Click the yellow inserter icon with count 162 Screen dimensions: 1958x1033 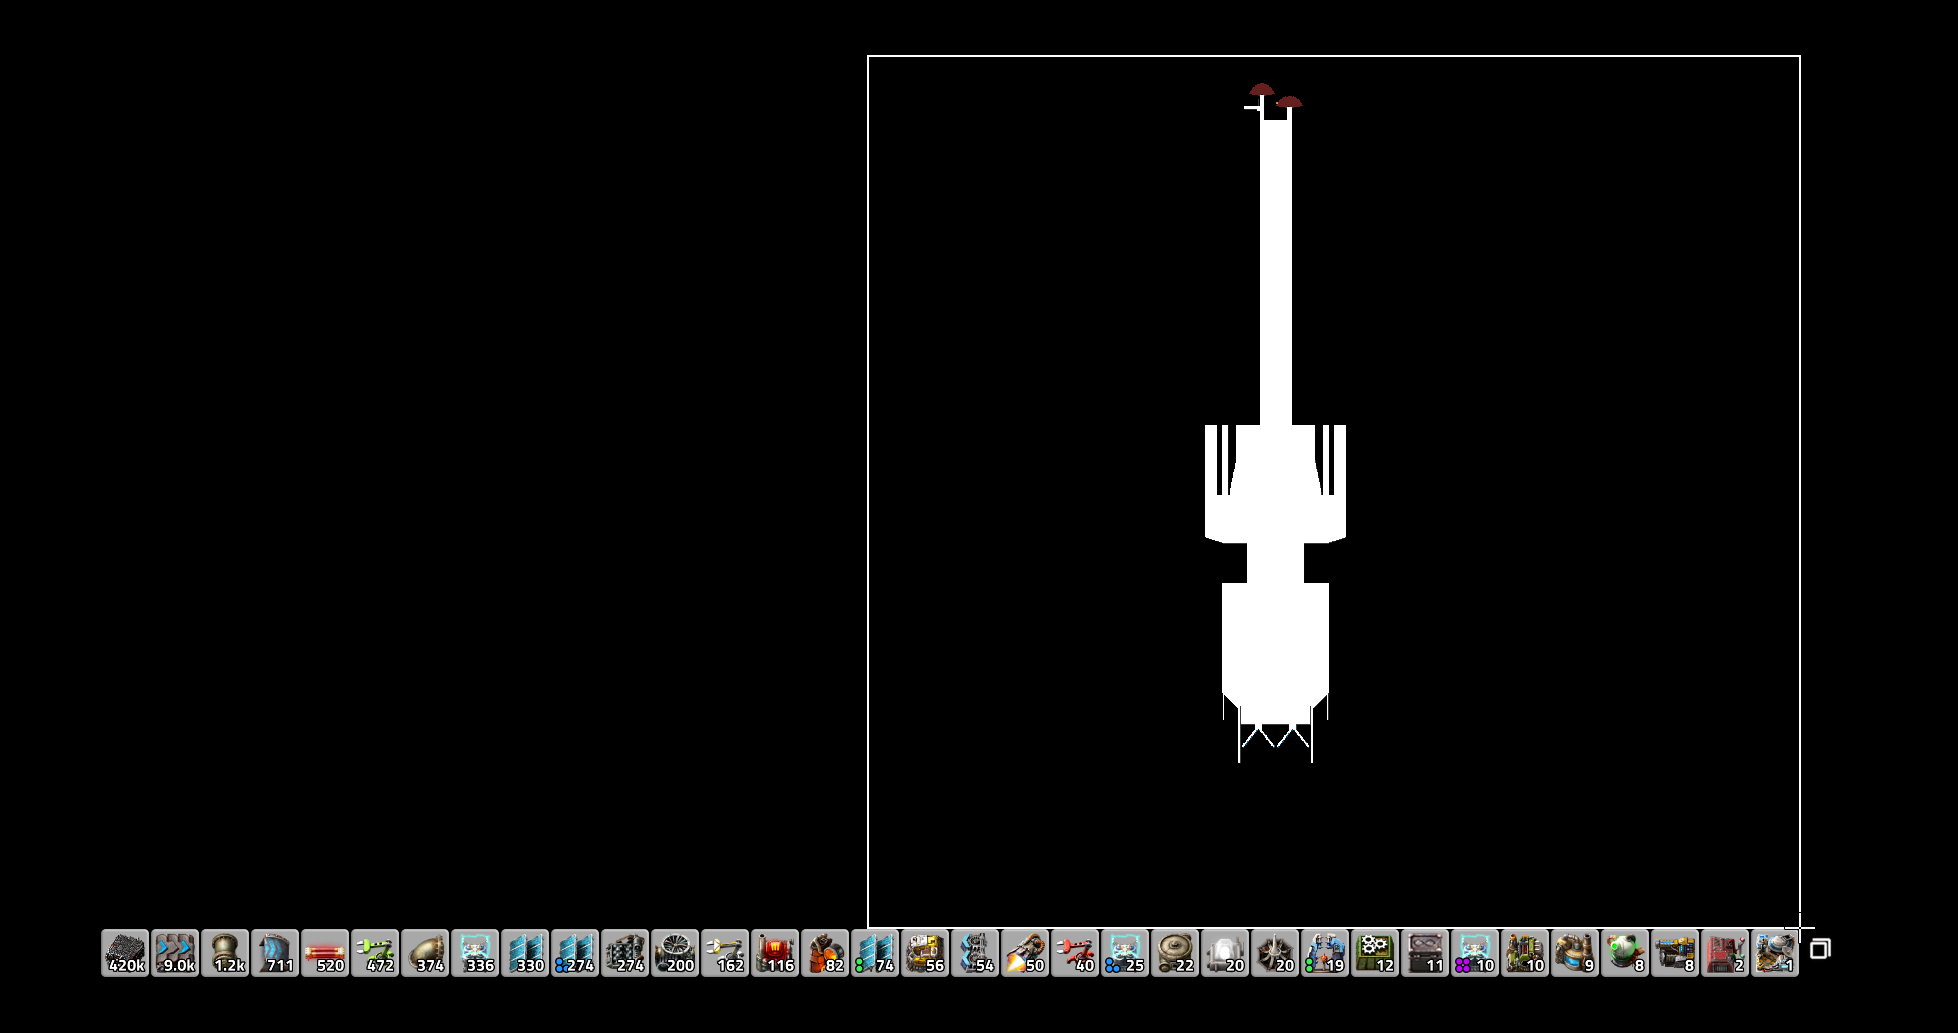[725, 953]
